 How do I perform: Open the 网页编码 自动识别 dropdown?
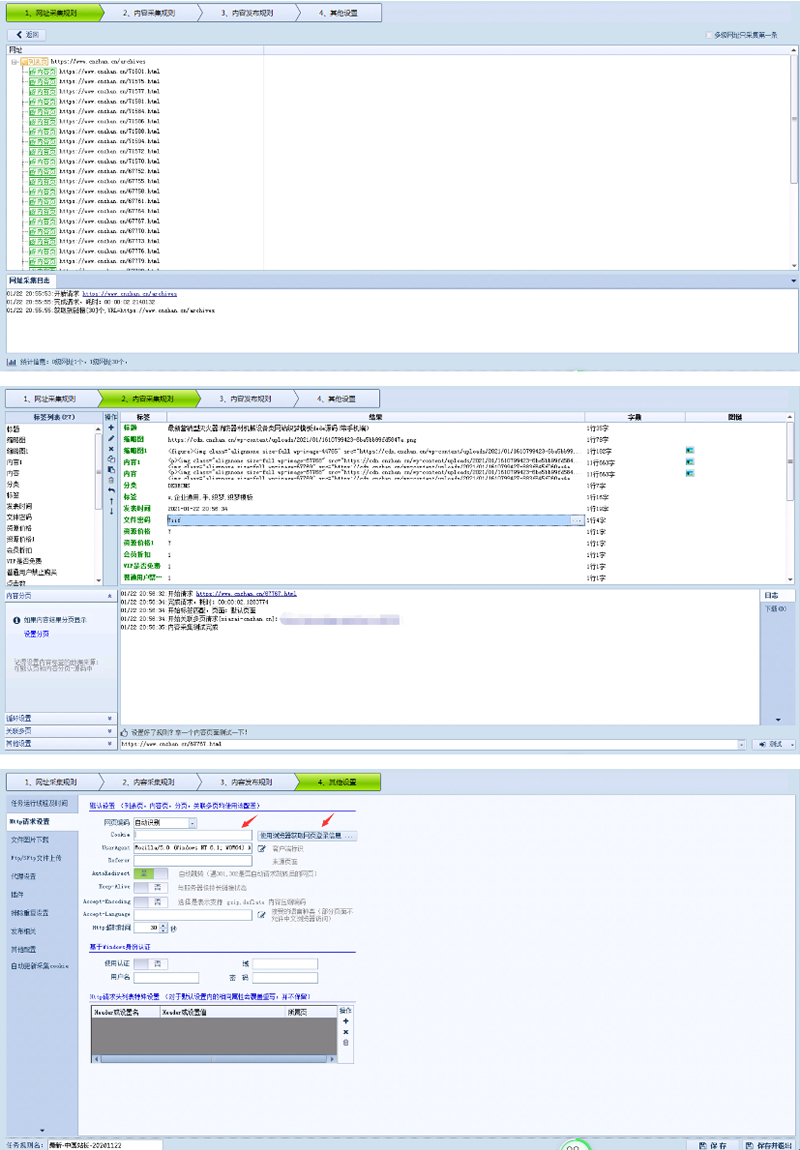191,823
